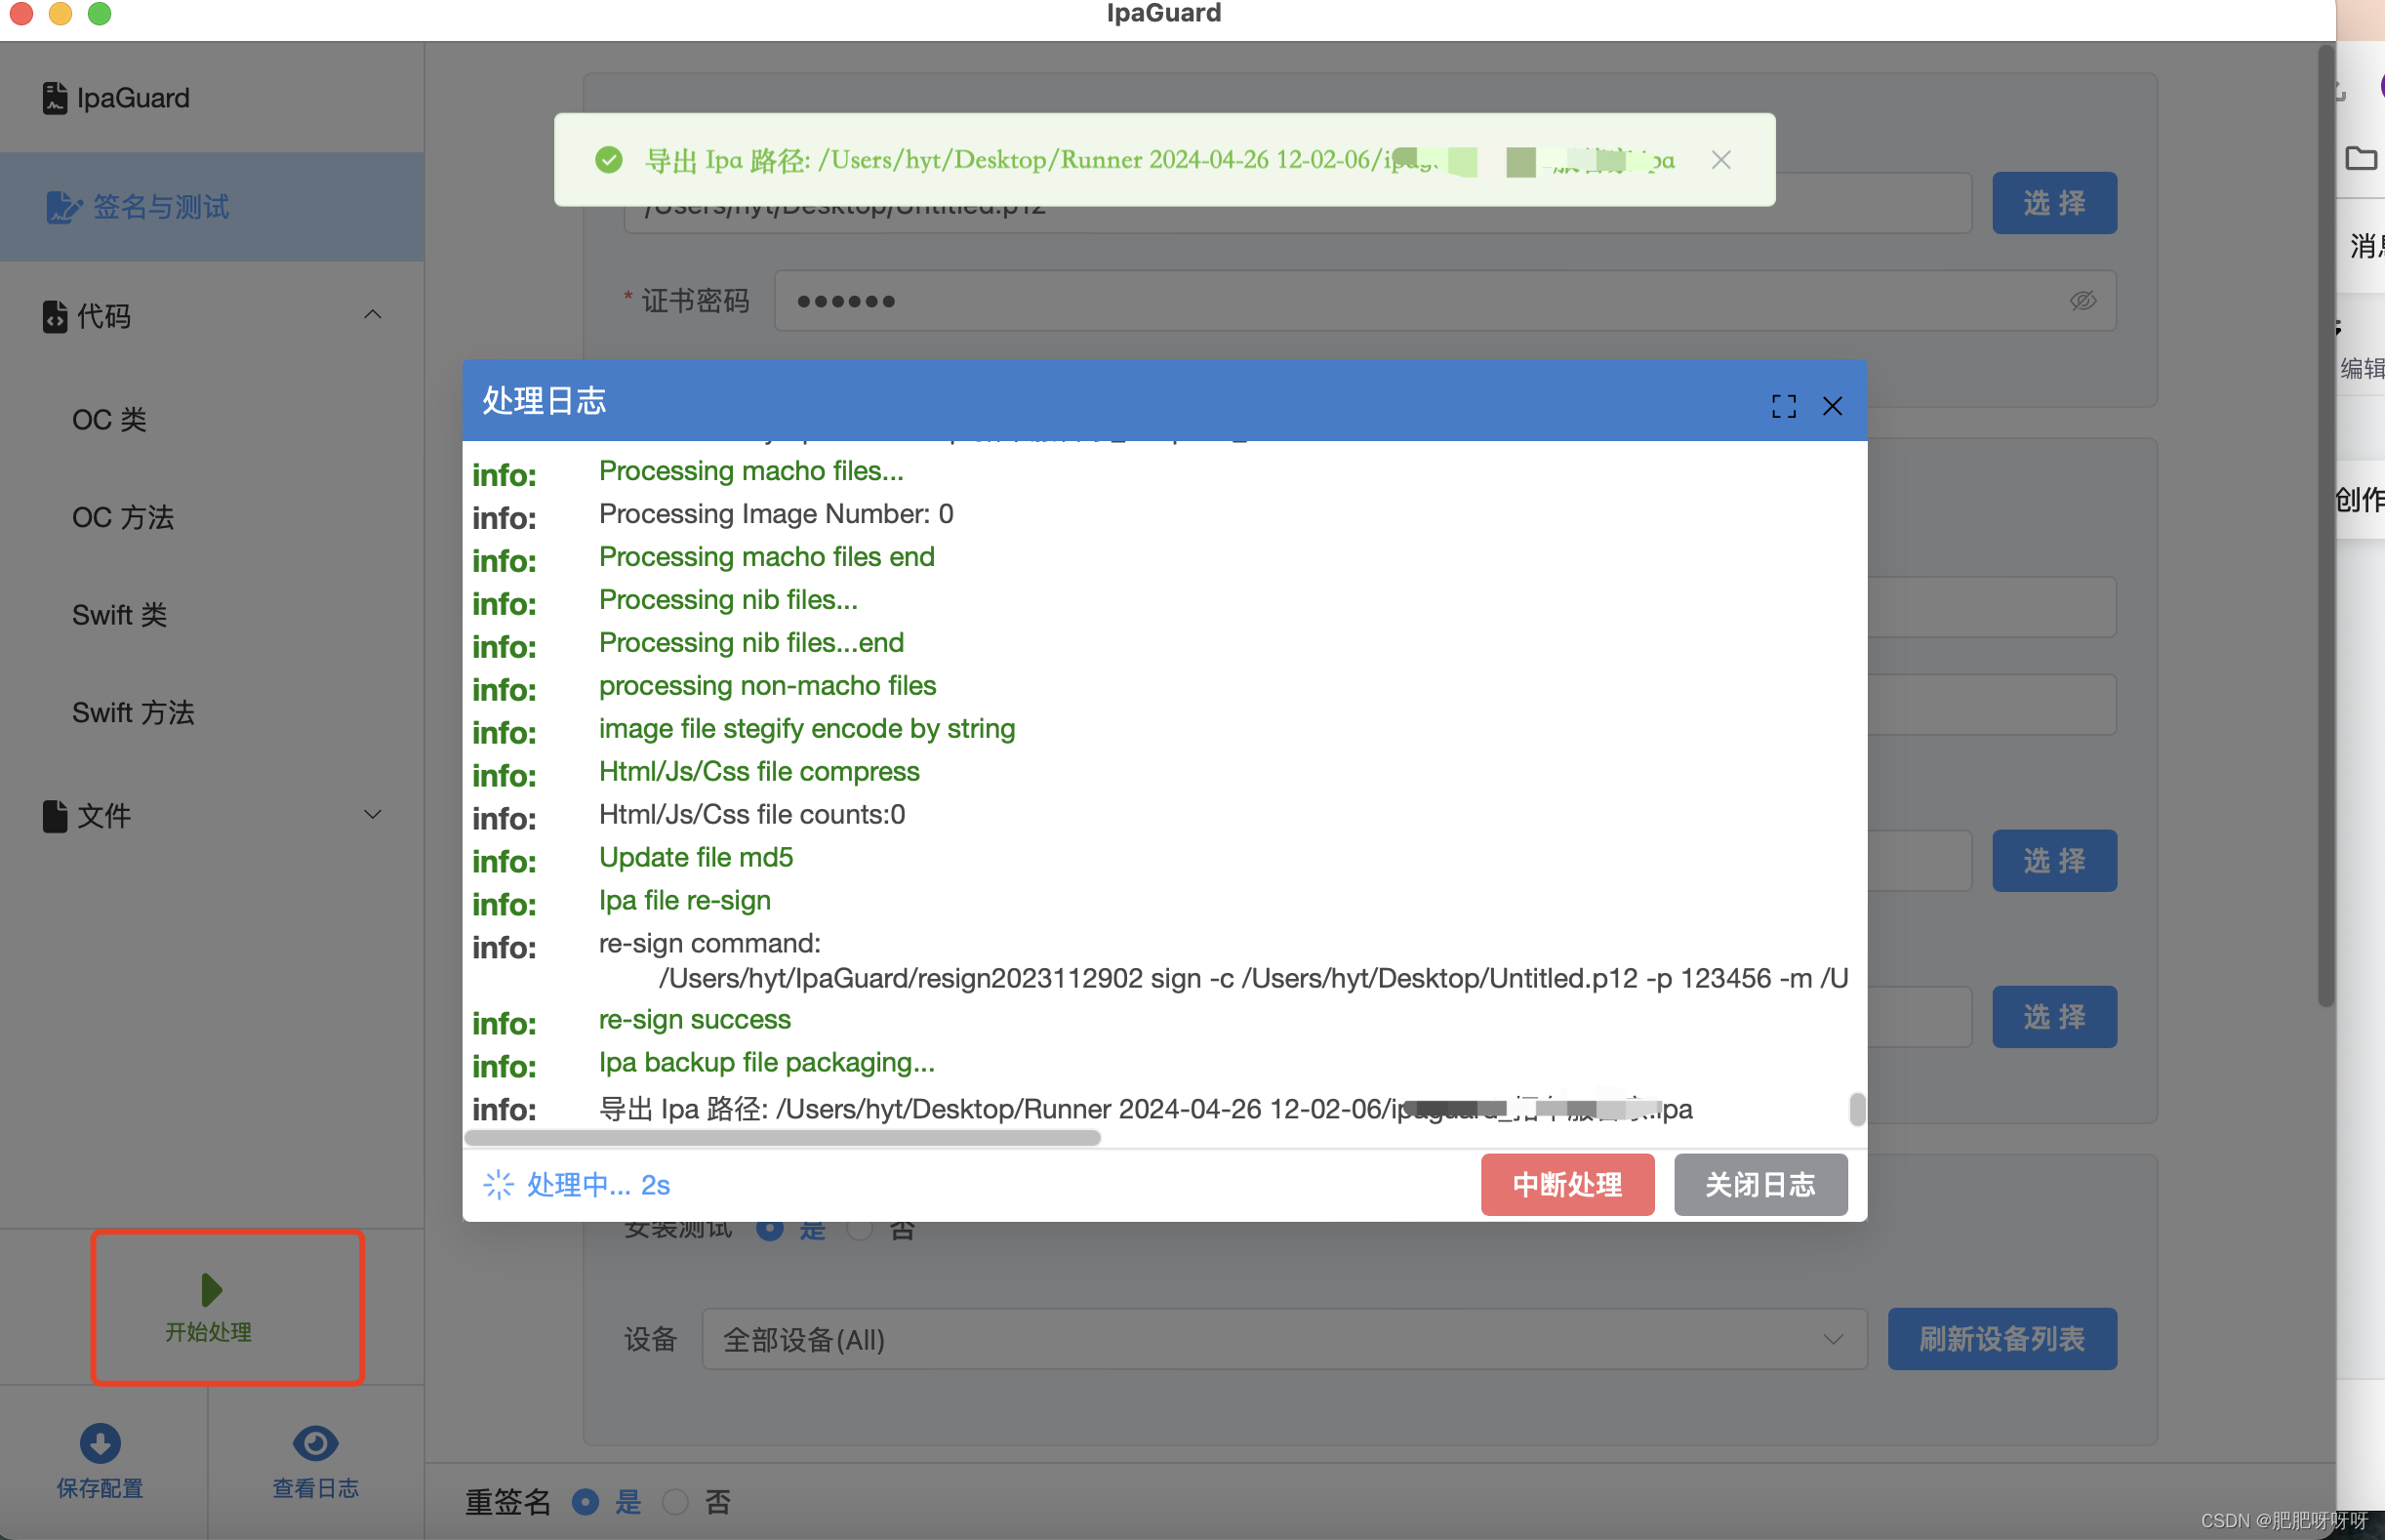This screenshot has height=1540, width=2385.
Task: Click the log line 'Processing Image Number: 0'
Action: [x=776, y=514]
